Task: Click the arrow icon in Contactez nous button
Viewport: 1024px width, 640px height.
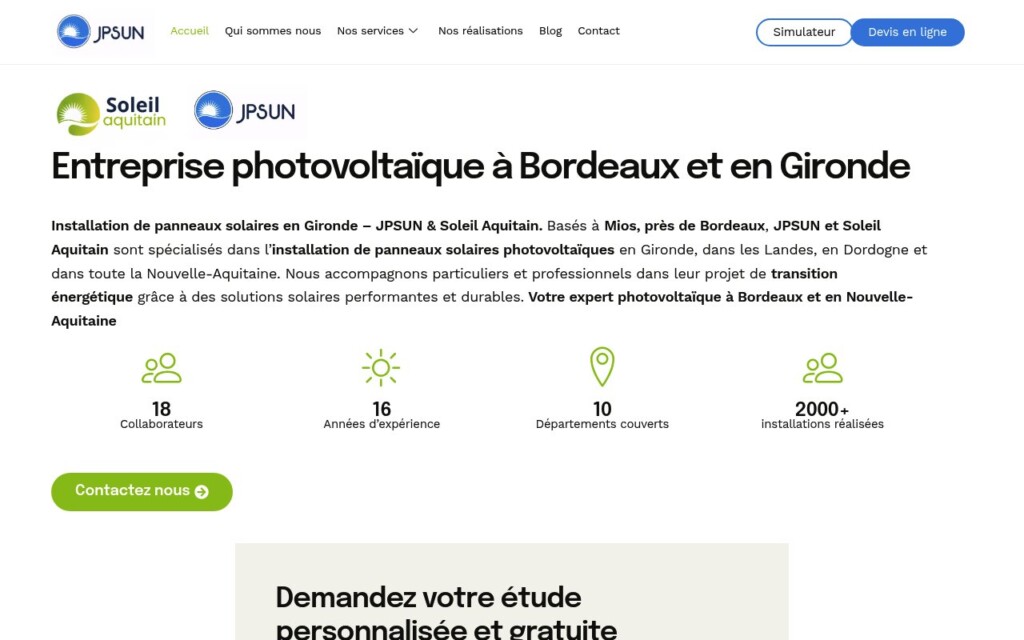Action: pos(202,492)
